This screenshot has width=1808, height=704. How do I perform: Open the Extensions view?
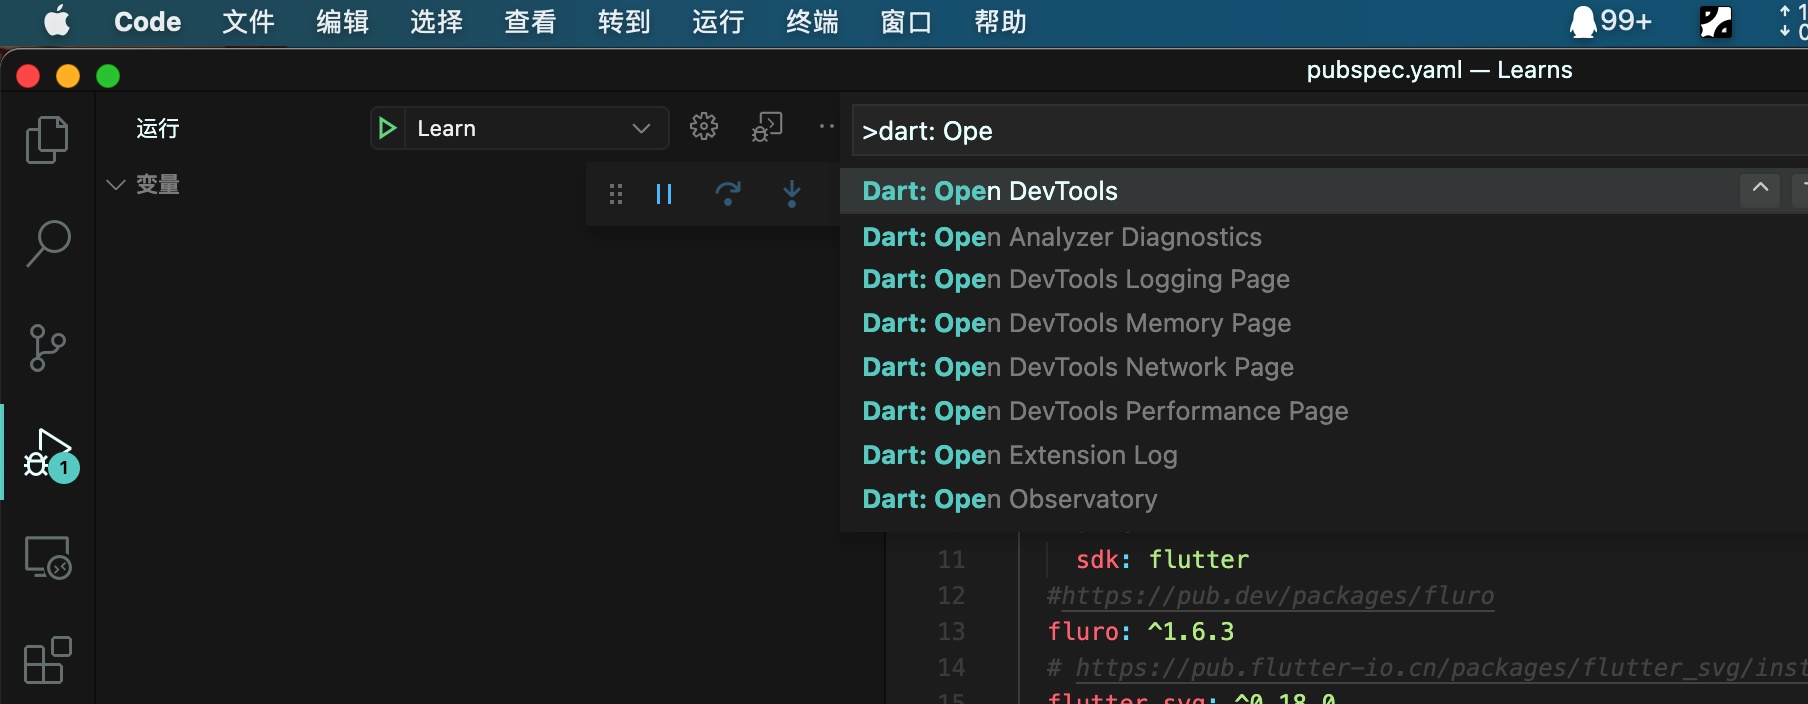tap(47, 660)
